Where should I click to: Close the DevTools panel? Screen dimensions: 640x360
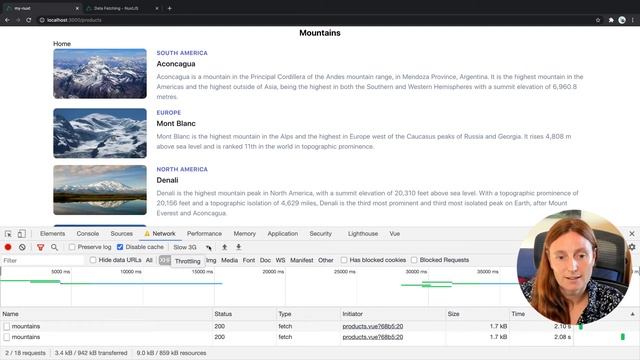632,233
